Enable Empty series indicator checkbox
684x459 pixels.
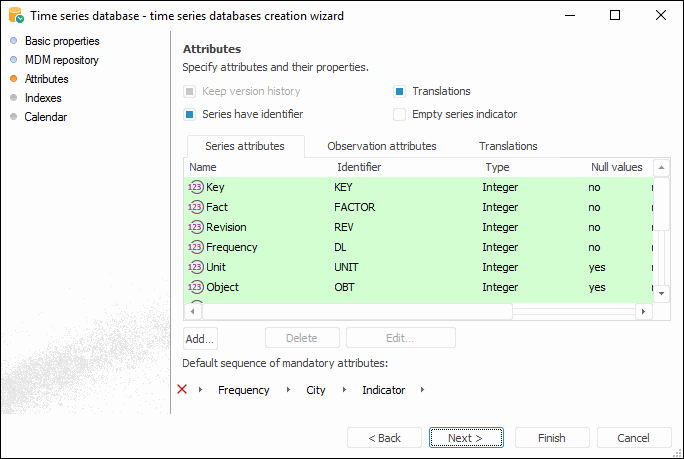point(399,114)
